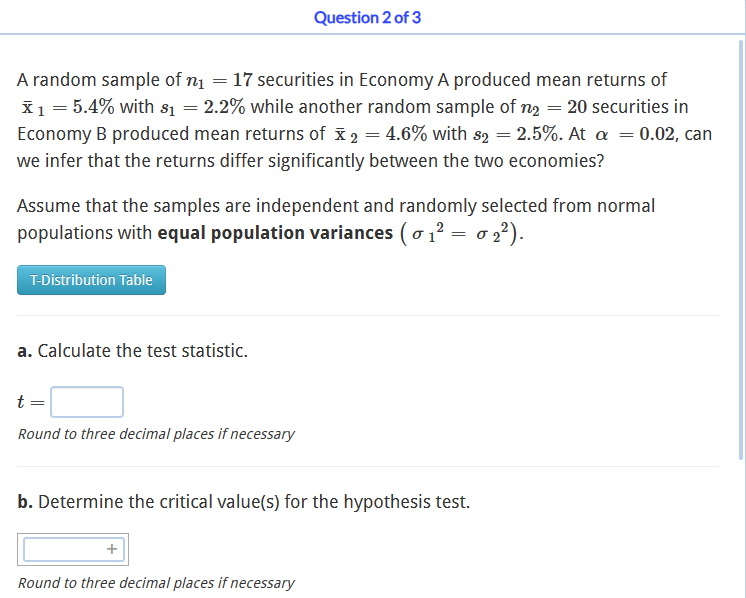Click the 't =' label beside the input
This screenshot has height=598, width=746.
tap(30, 402)
